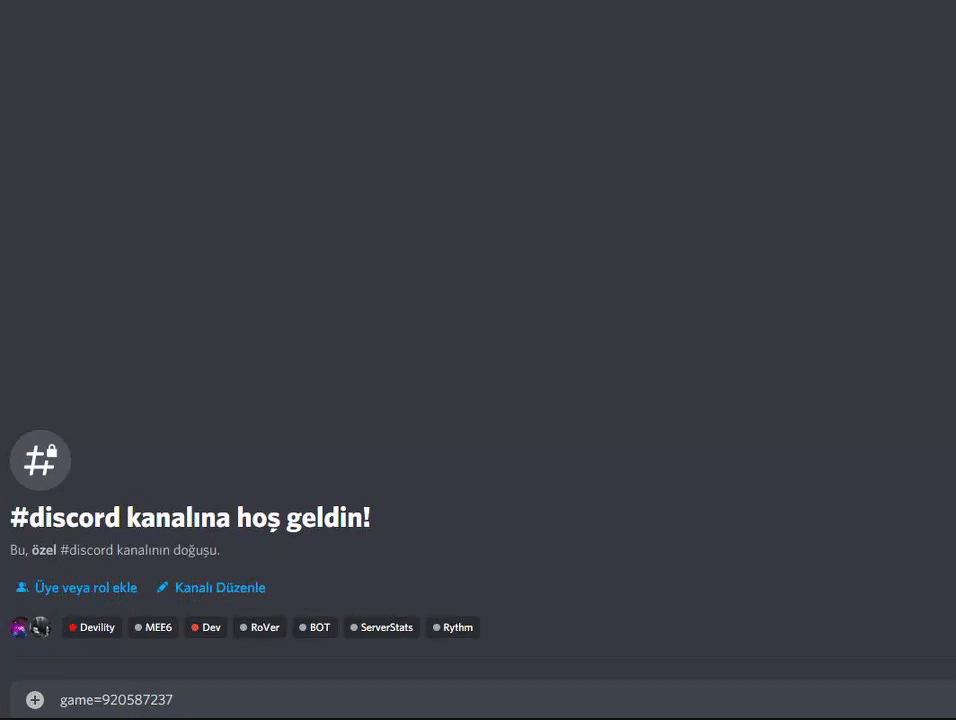Select the RoVer role chip

coord(260,627)
